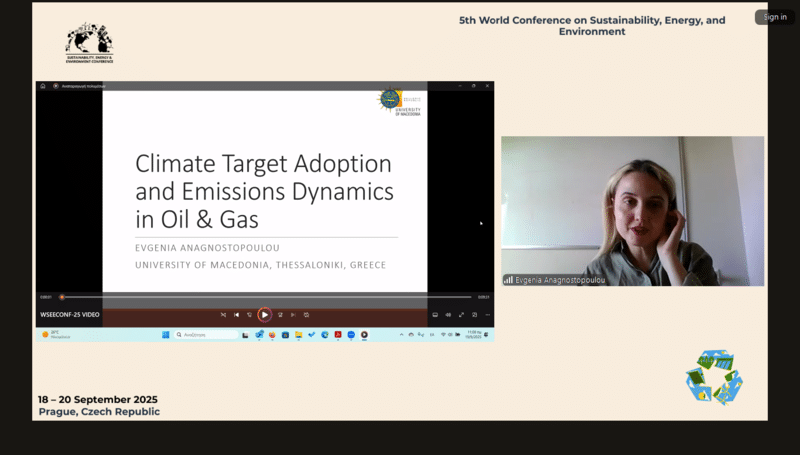Click the Evgenia Anagnostopoulou webcam video
Viewport: 800px width, 455px height.
coord(632,211)
